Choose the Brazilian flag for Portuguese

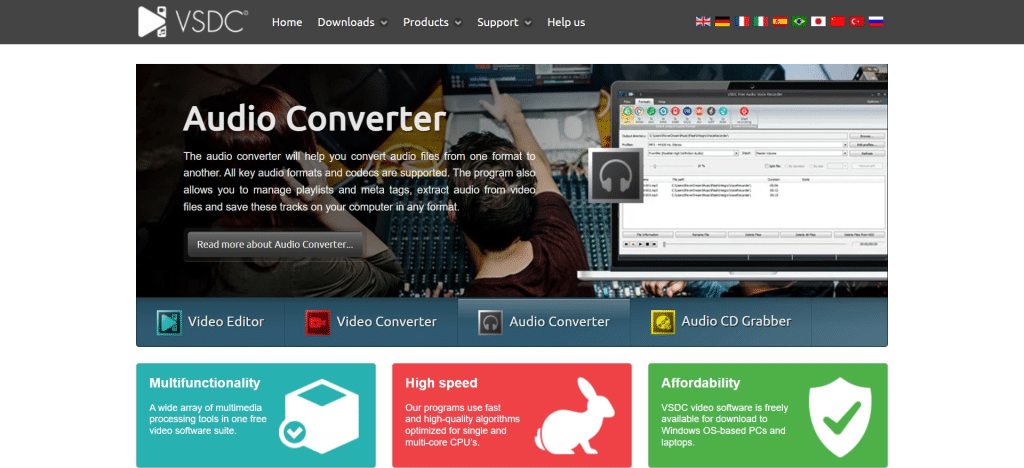[799, 21]
